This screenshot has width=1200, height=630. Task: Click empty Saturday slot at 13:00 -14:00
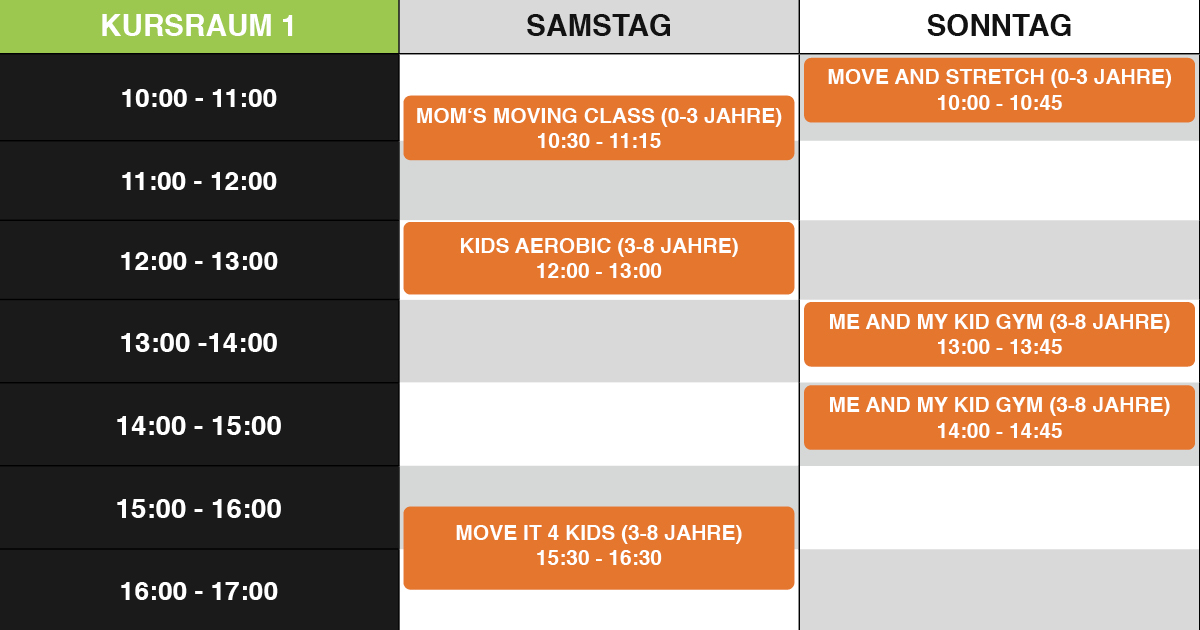point(599,341)
